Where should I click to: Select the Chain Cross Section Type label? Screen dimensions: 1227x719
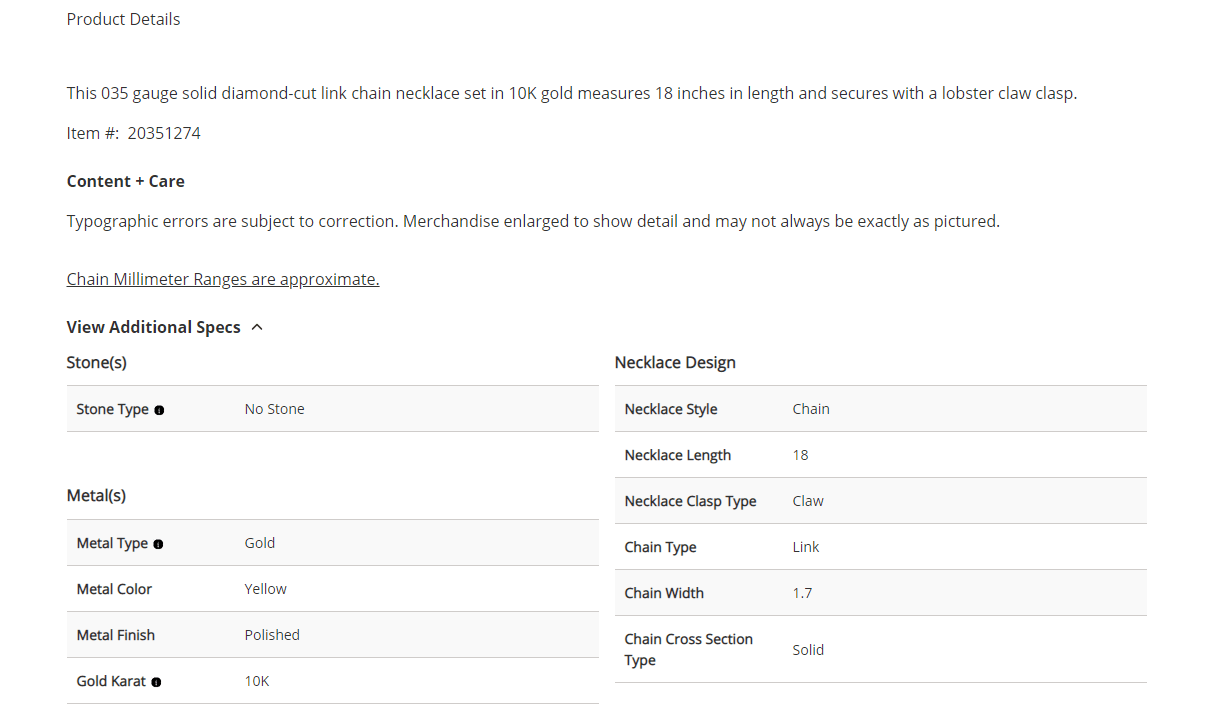click(688, 649)
